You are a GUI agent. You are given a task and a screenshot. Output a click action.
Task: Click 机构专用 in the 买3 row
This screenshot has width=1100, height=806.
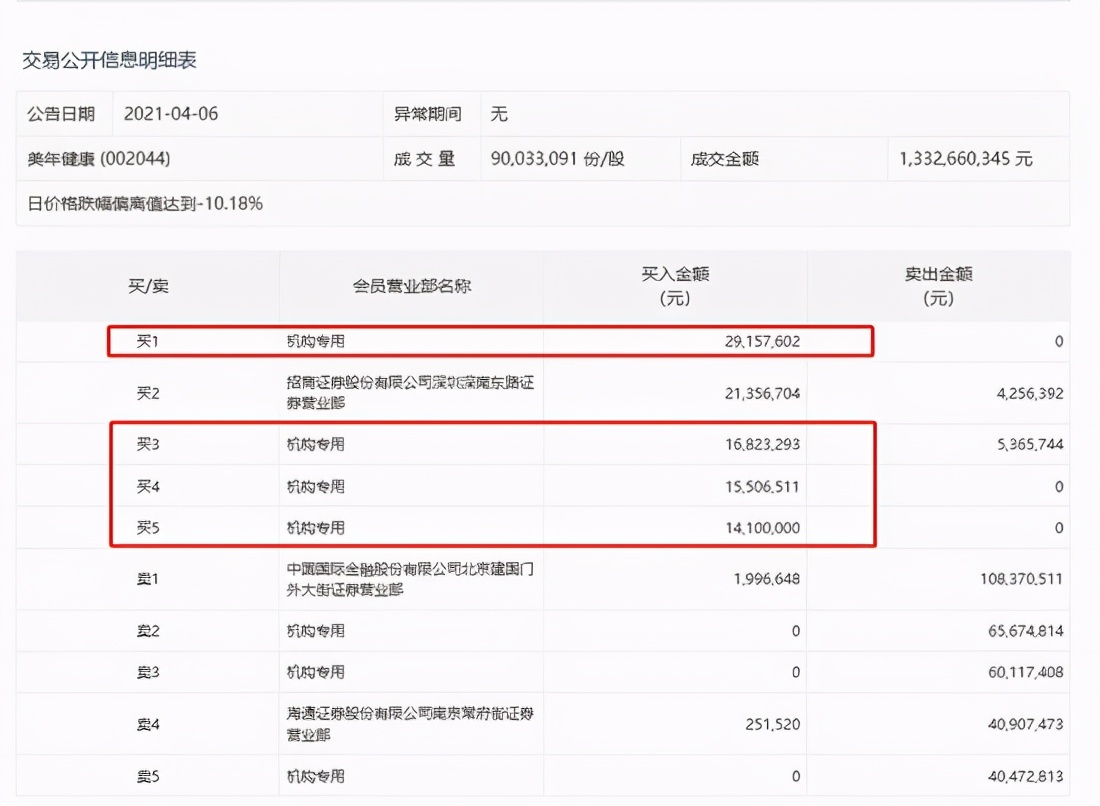315,444
